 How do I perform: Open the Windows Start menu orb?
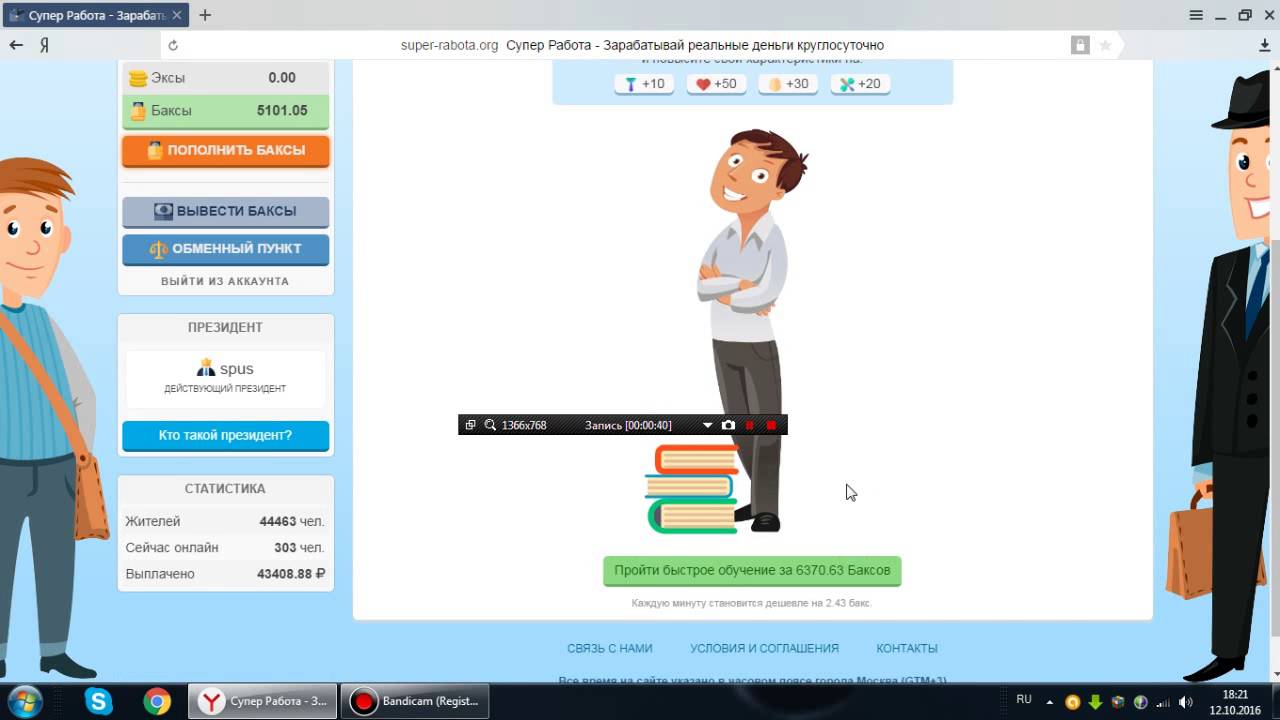pyautogui.click(x=24, y=701)
